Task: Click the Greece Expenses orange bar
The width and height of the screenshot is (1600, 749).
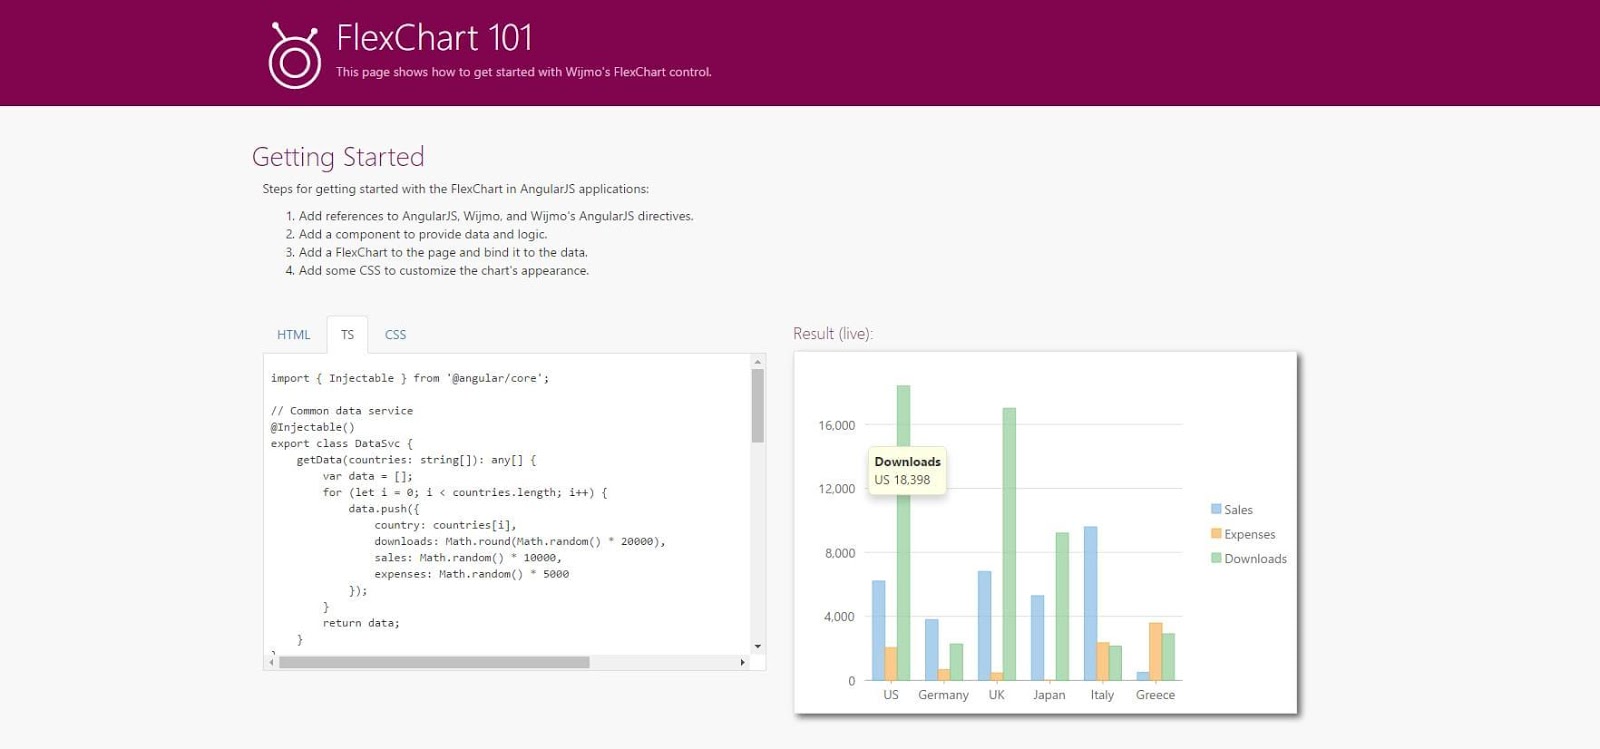Action: [1156, 651]
